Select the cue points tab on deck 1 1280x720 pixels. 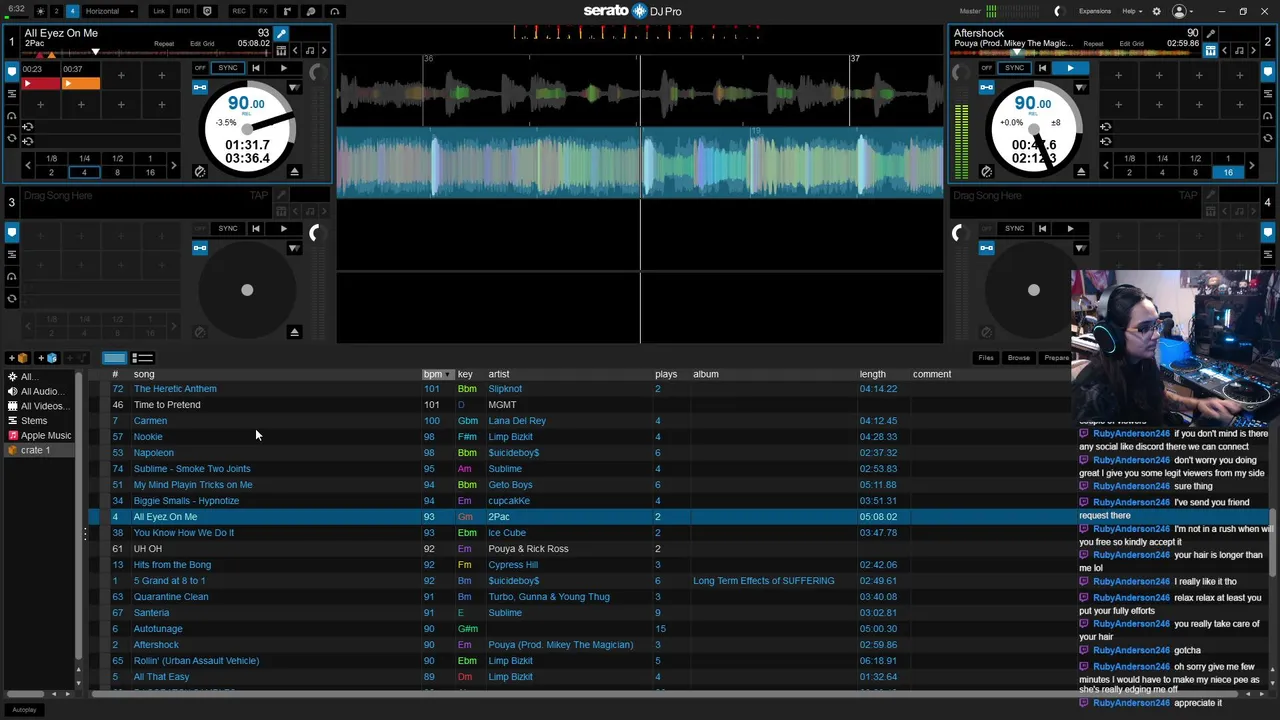[x=12, y=72]
